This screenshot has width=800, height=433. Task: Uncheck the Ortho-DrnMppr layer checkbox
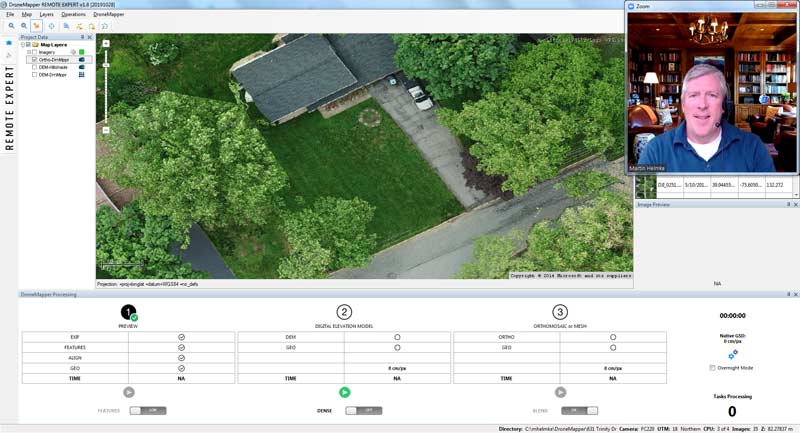(x=34, y=60)
